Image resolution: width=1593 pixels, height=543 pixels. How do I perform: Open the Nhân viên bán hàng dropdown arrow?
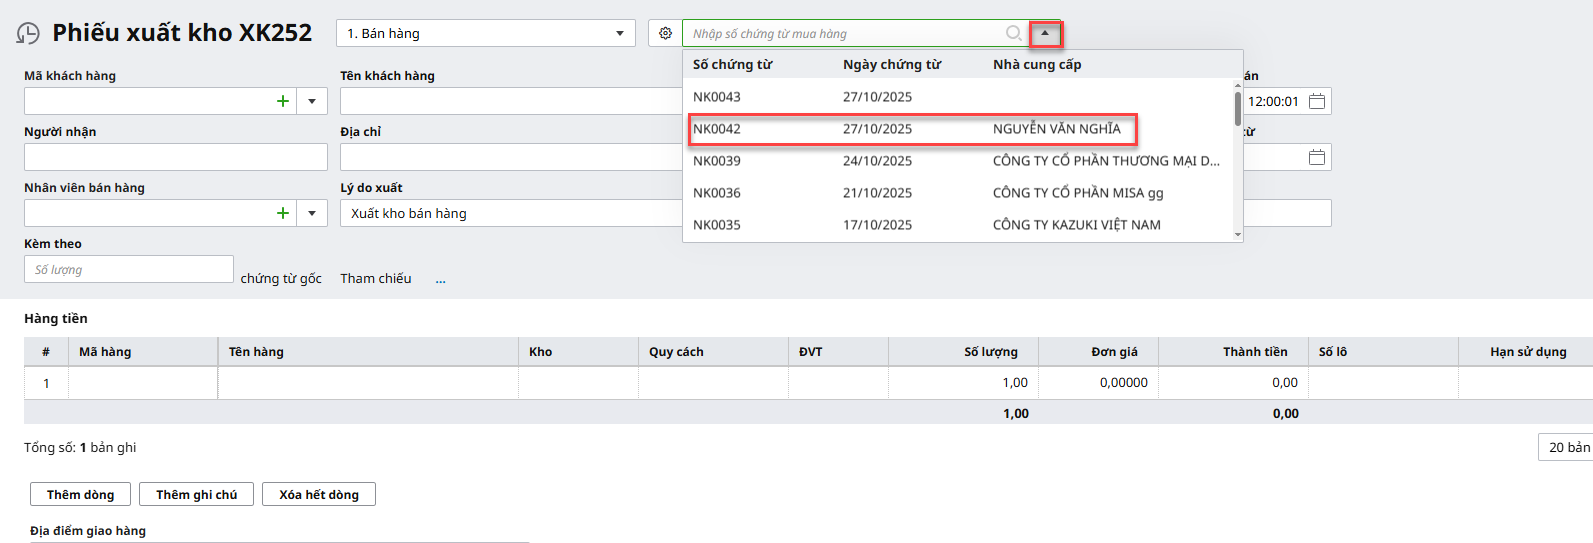(x=312, y=213)
